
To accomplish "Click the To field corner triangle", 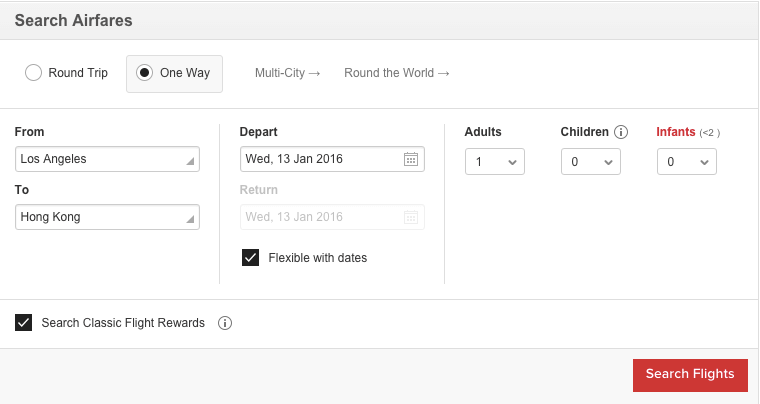I will (x=190, y=219).
